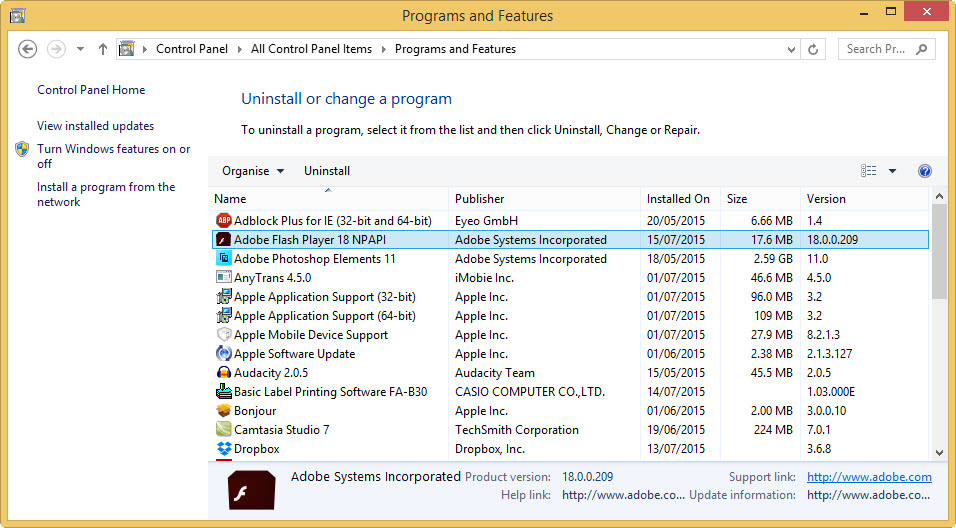Open help with the blue question mark
The image size is (956, 528).
[x=924, y=171]
